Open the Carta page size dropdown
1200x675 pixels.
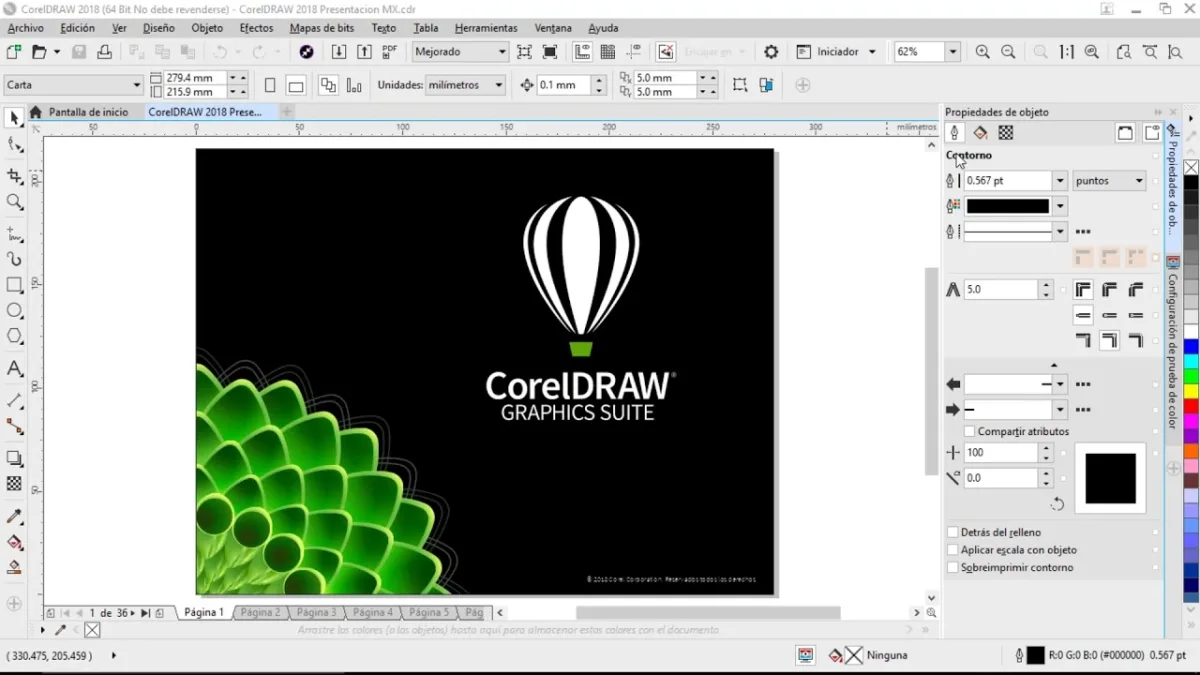(x=74, y=85)
